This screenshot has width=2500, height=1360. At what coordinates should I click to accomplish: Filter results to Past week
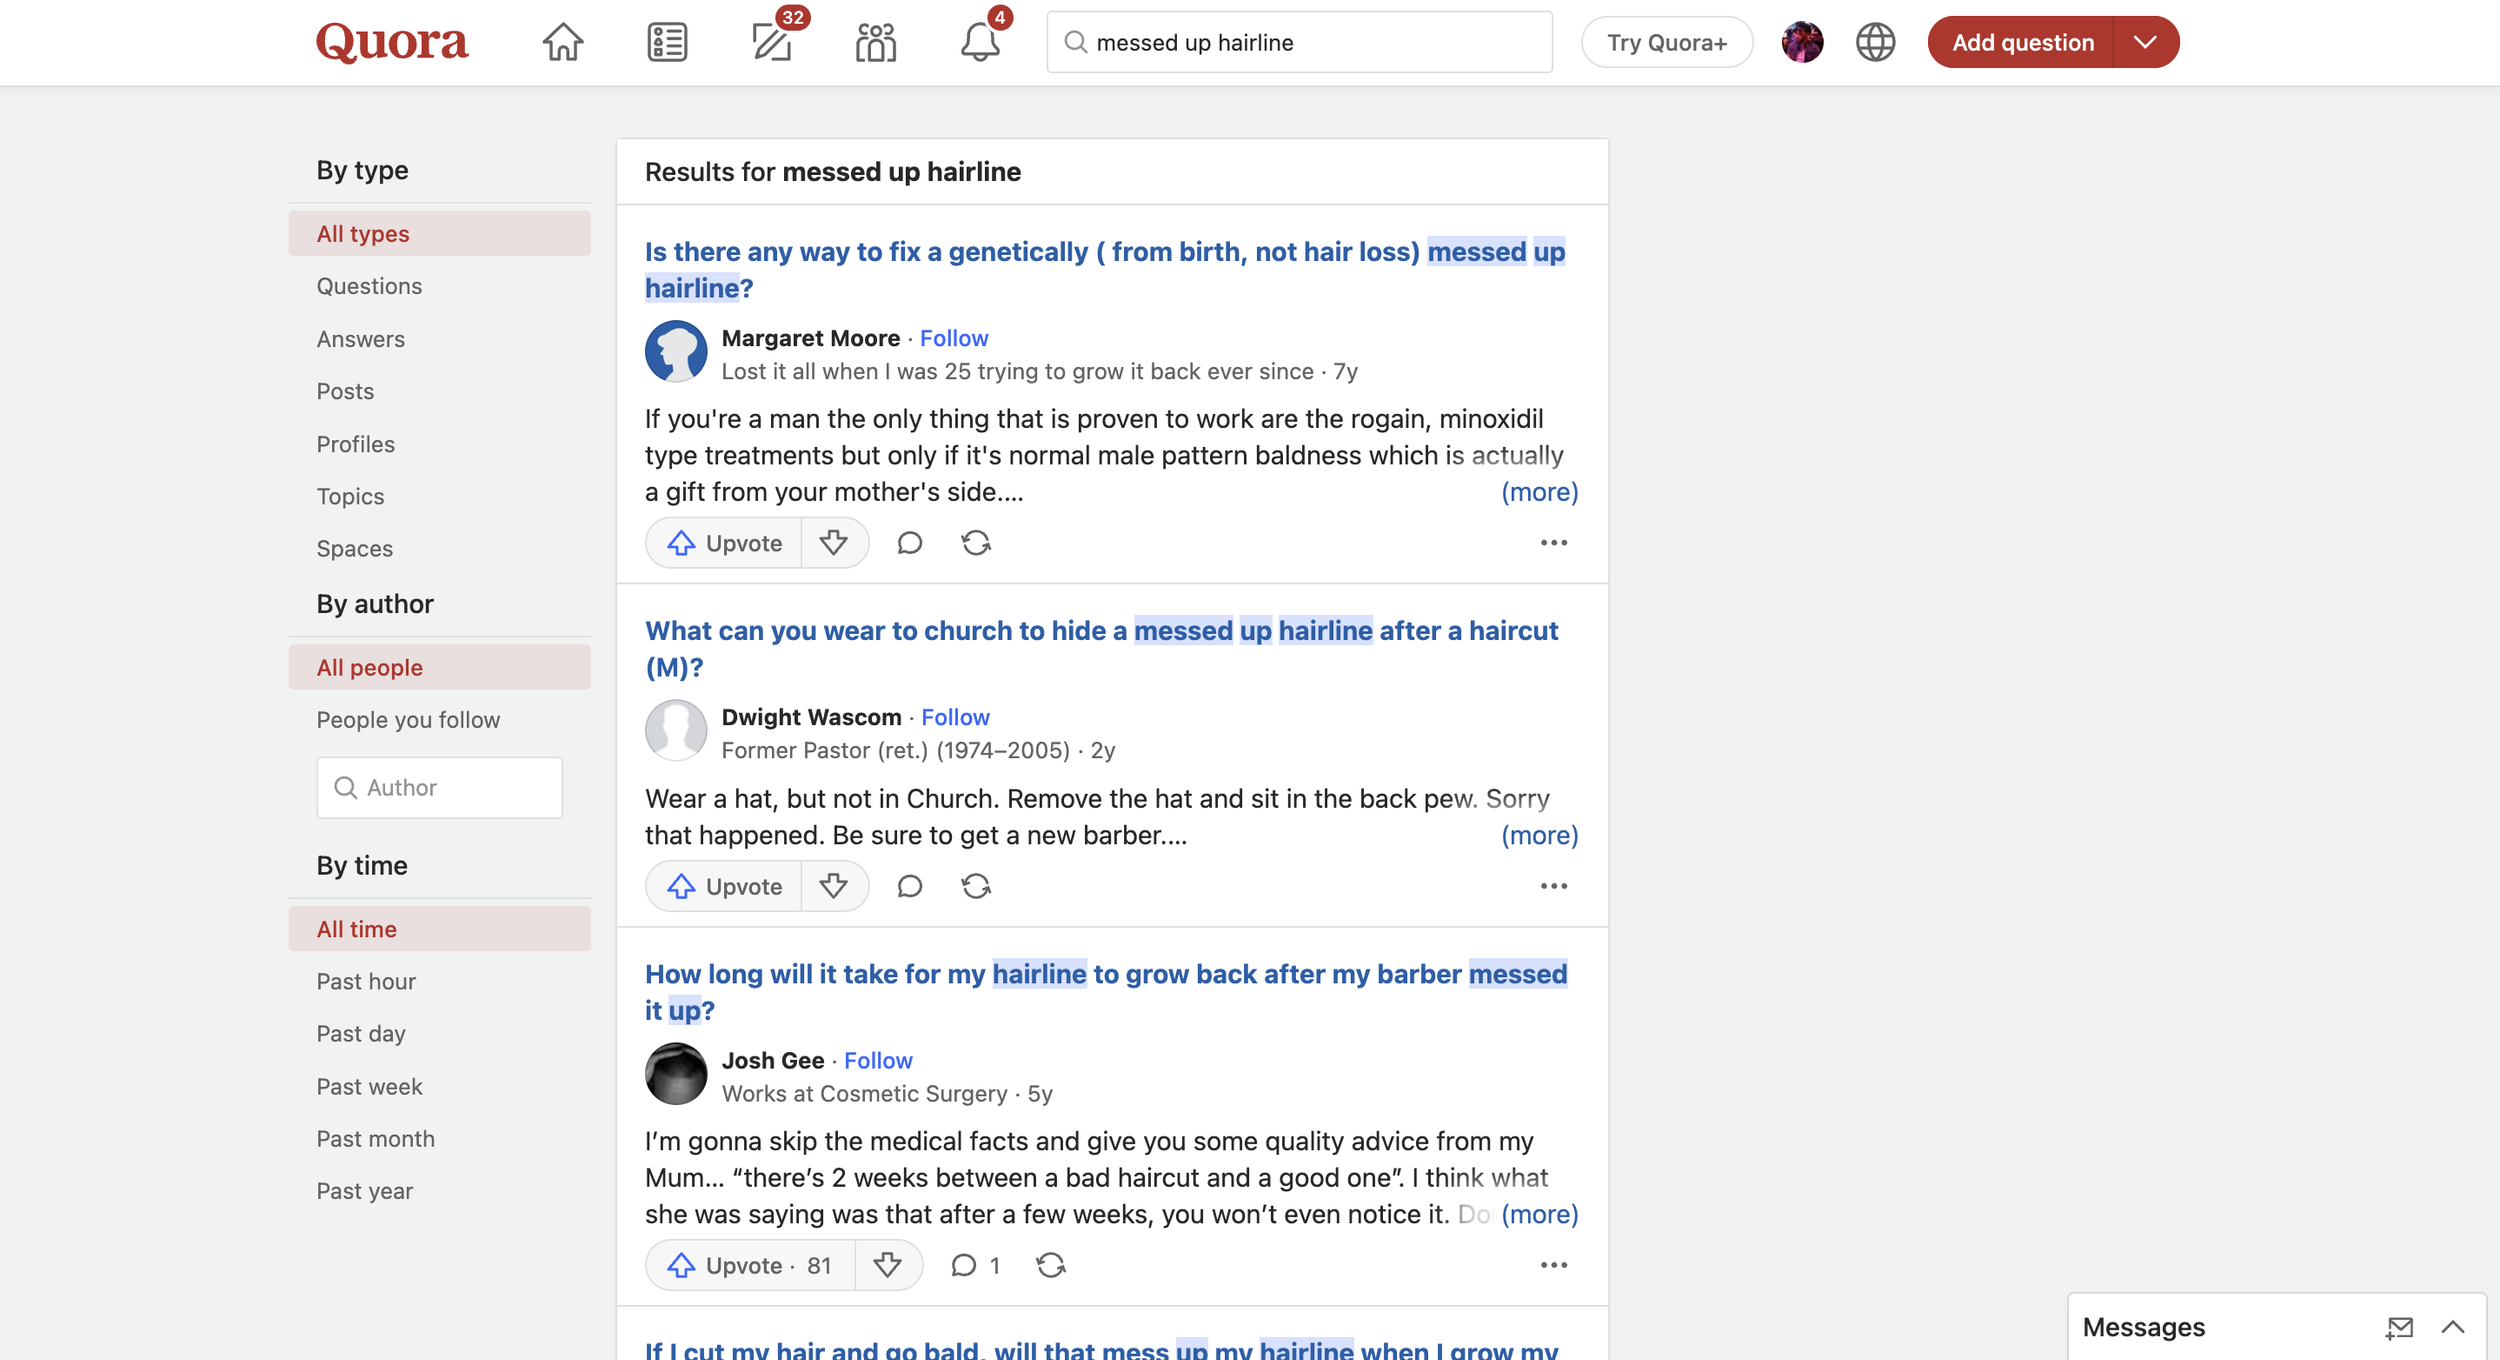(369, 1086)
